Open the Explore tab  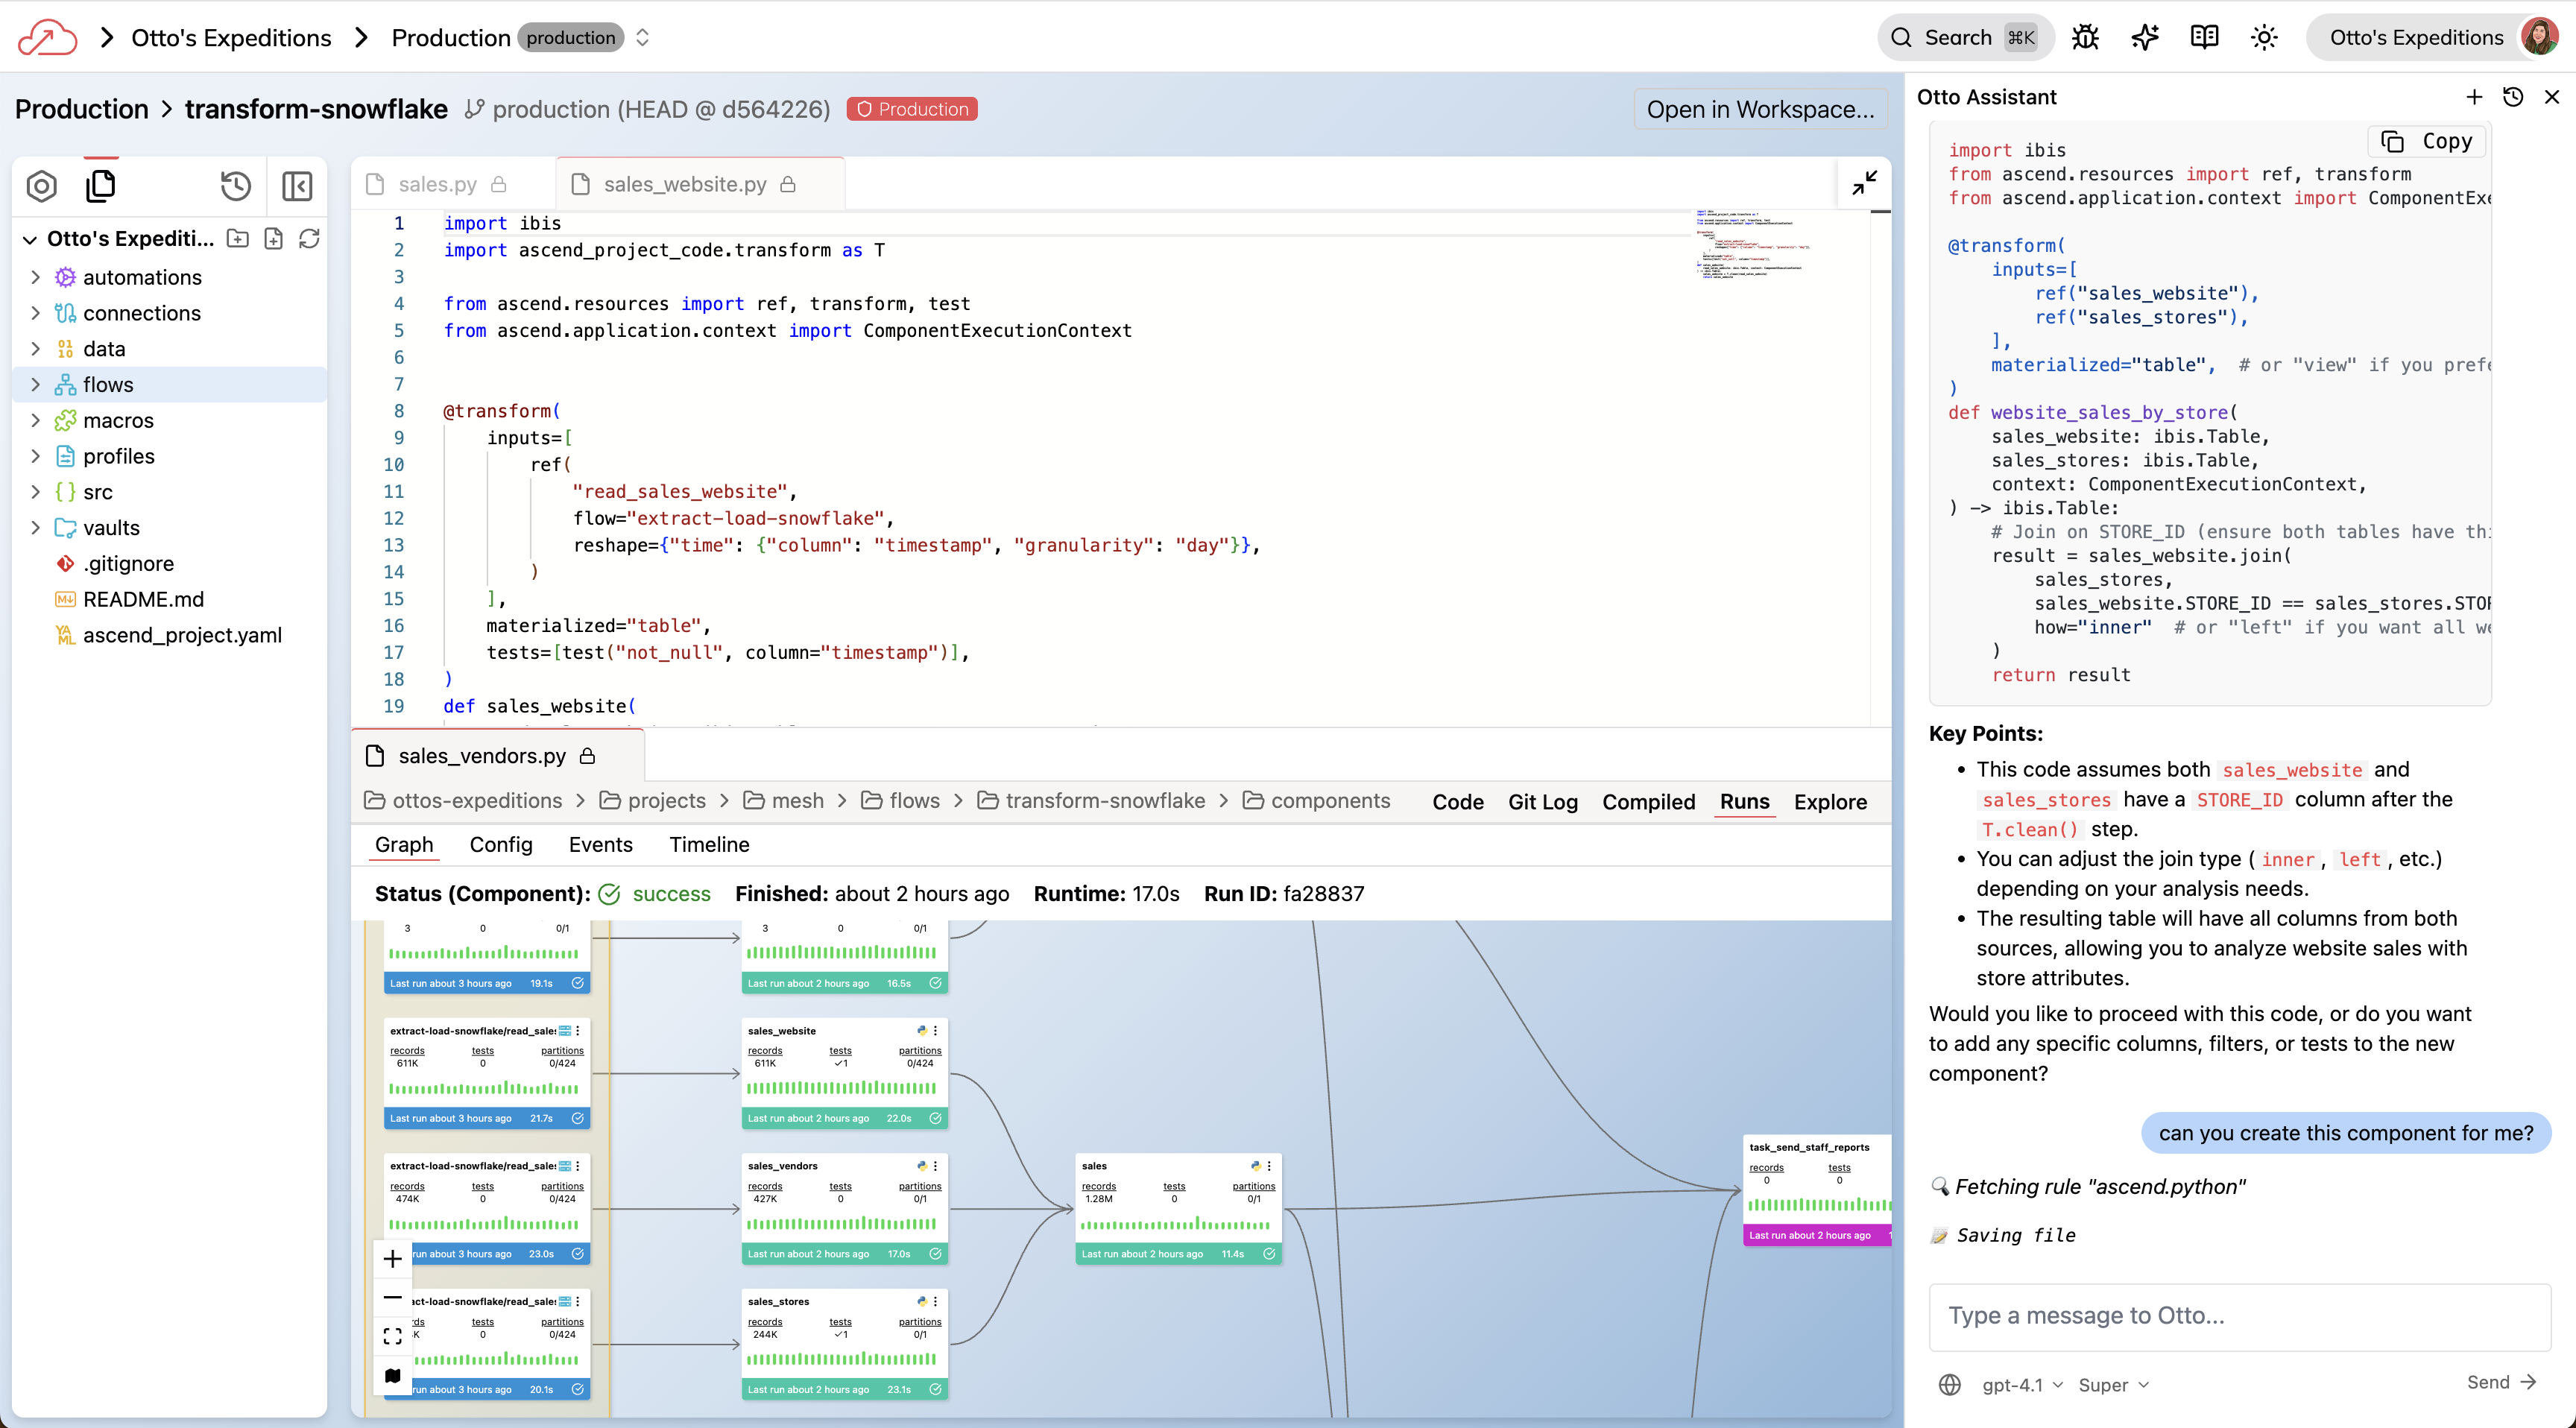pyautogui.click(x=1830, y=802)
